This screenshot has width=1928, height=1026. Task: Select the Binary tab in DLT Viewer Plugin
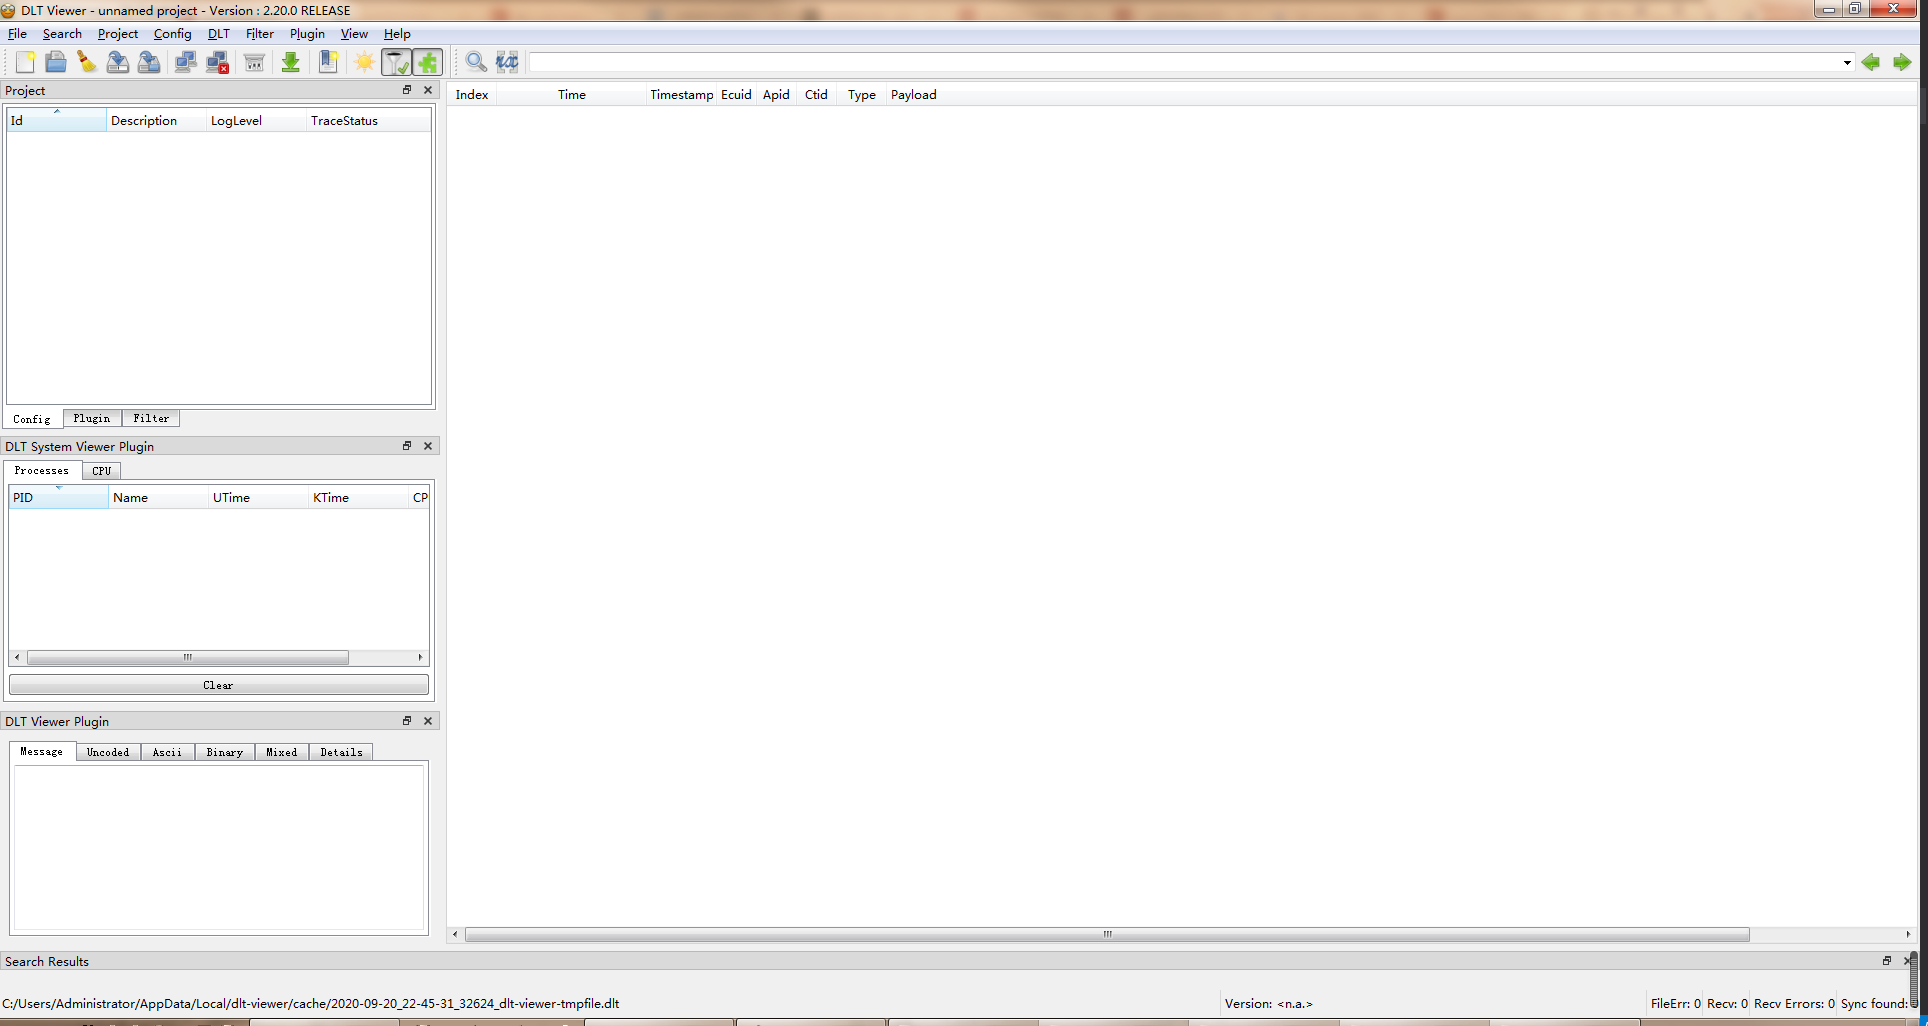[x=224, y=752]
